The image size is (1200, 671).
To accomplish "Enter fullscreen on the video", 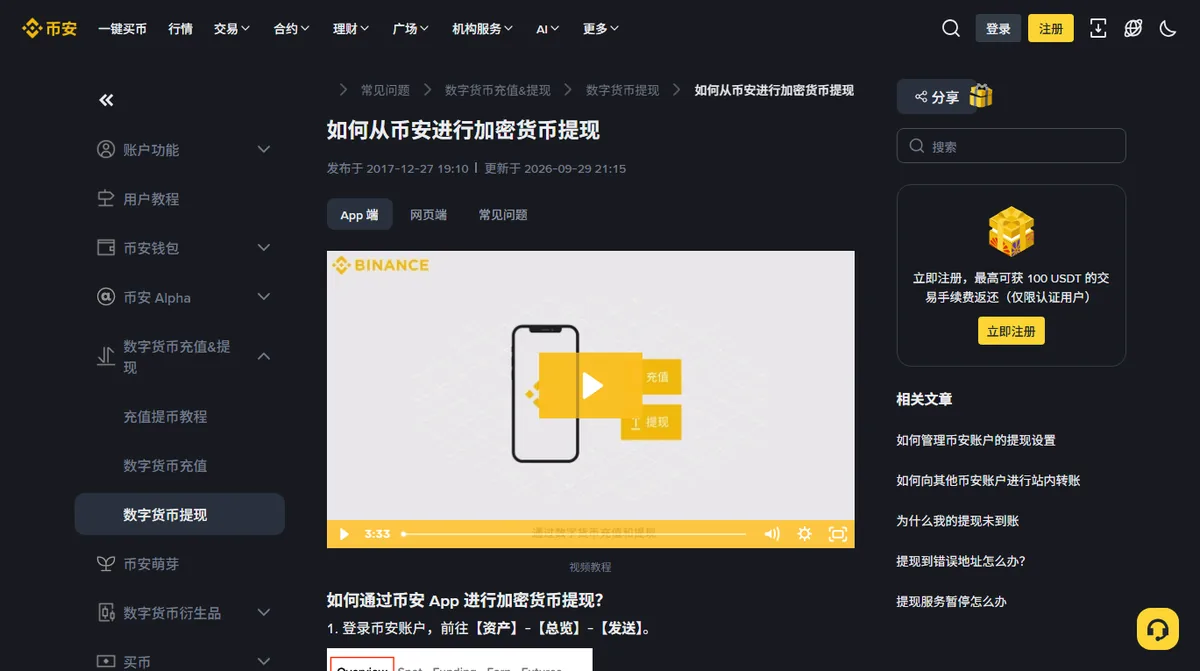I will (x=838, y=534).
